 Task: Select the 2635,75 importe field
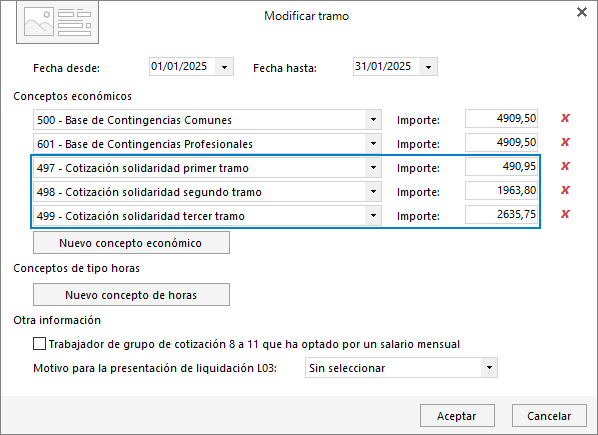pyautogui.click(x=501, y=215)
